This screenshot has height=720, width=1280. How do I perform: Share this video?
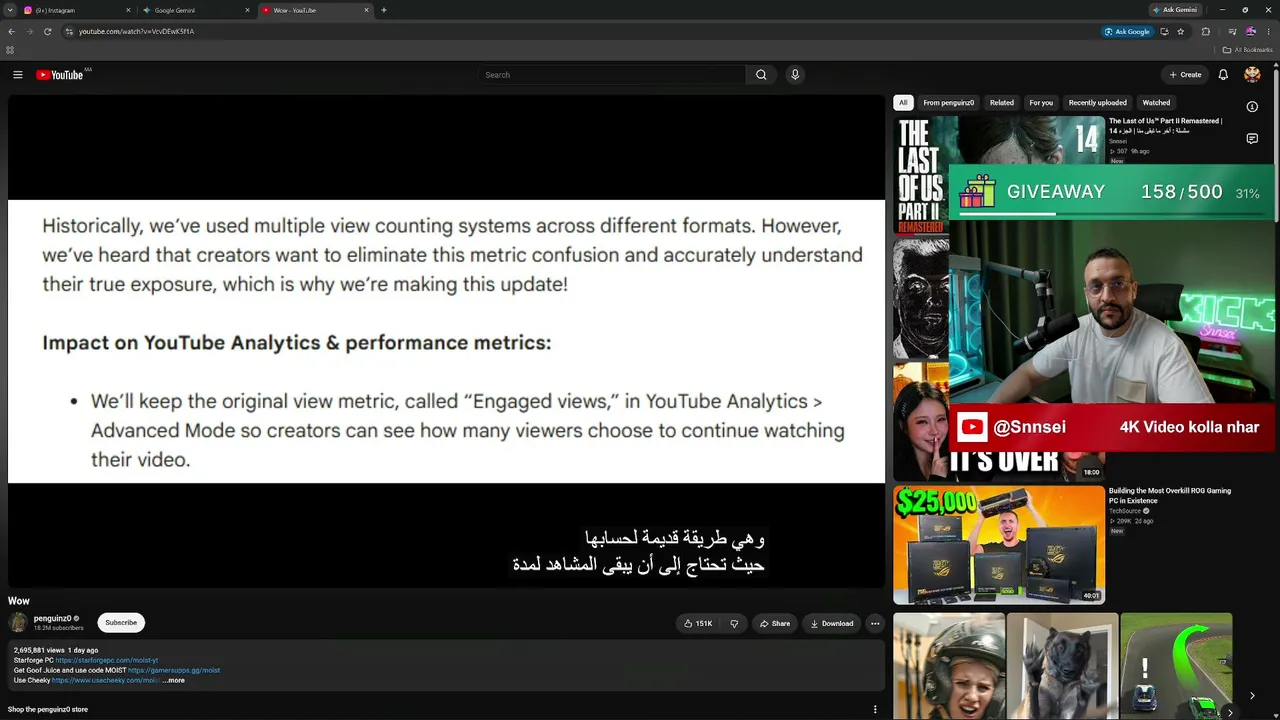775,623
